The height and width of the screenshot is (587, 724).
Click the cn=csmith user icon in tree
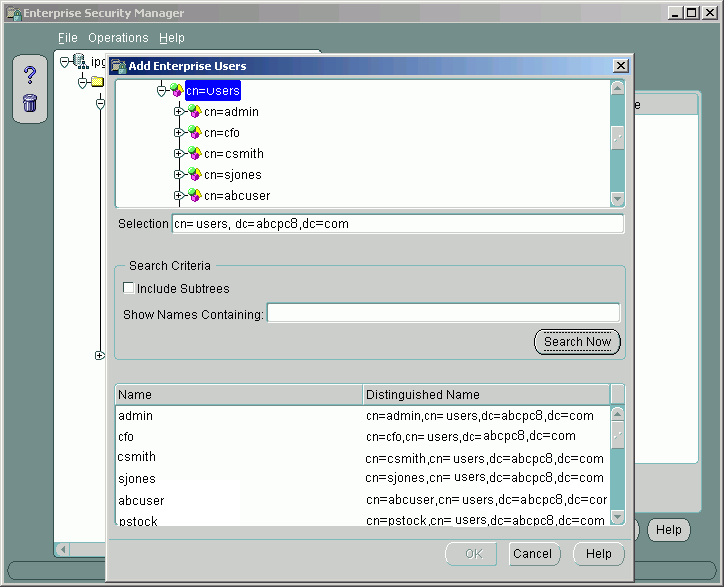[x=195, y=153]
